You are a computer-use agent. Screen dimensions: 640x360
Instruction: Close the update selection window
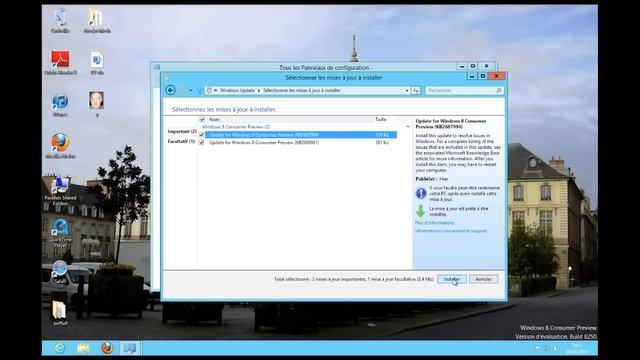click(x=496, y=76)
